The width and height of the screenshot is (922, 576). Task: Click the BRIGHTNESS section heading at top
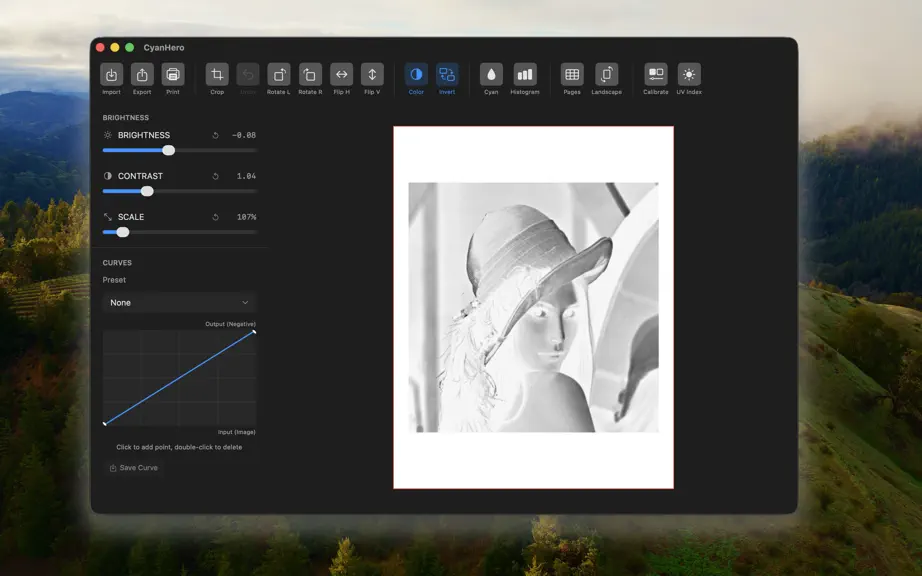click(x=126, y=118)
